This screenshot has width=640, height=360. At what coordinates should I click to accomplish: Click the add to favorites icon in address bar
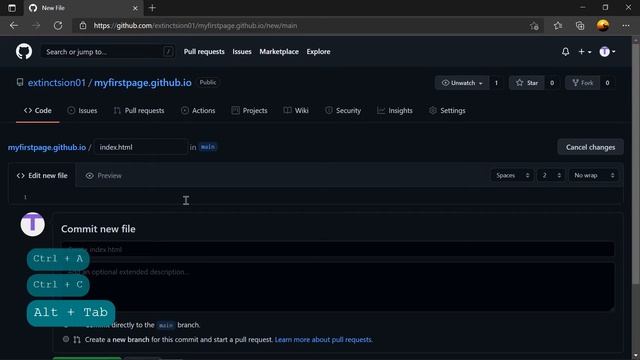[x=534, y=26]
